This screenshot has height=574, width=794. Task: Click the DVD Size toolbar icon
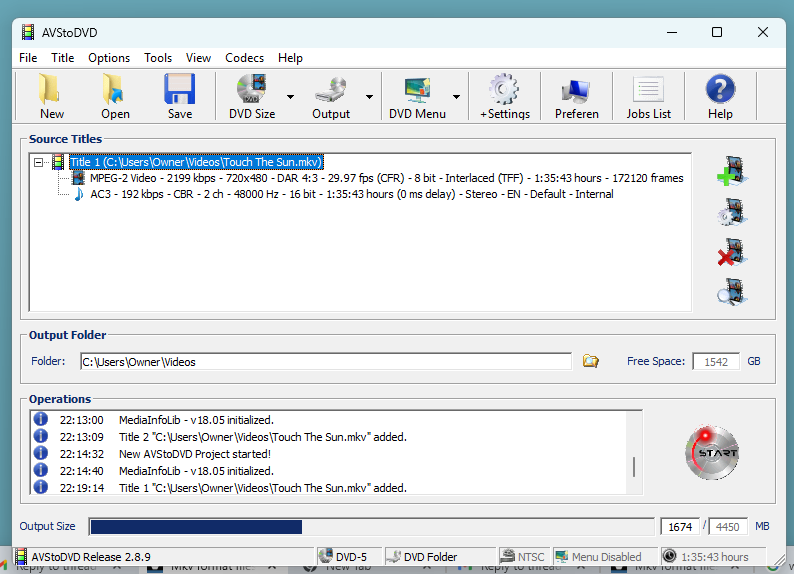click(x=252, y=89)
